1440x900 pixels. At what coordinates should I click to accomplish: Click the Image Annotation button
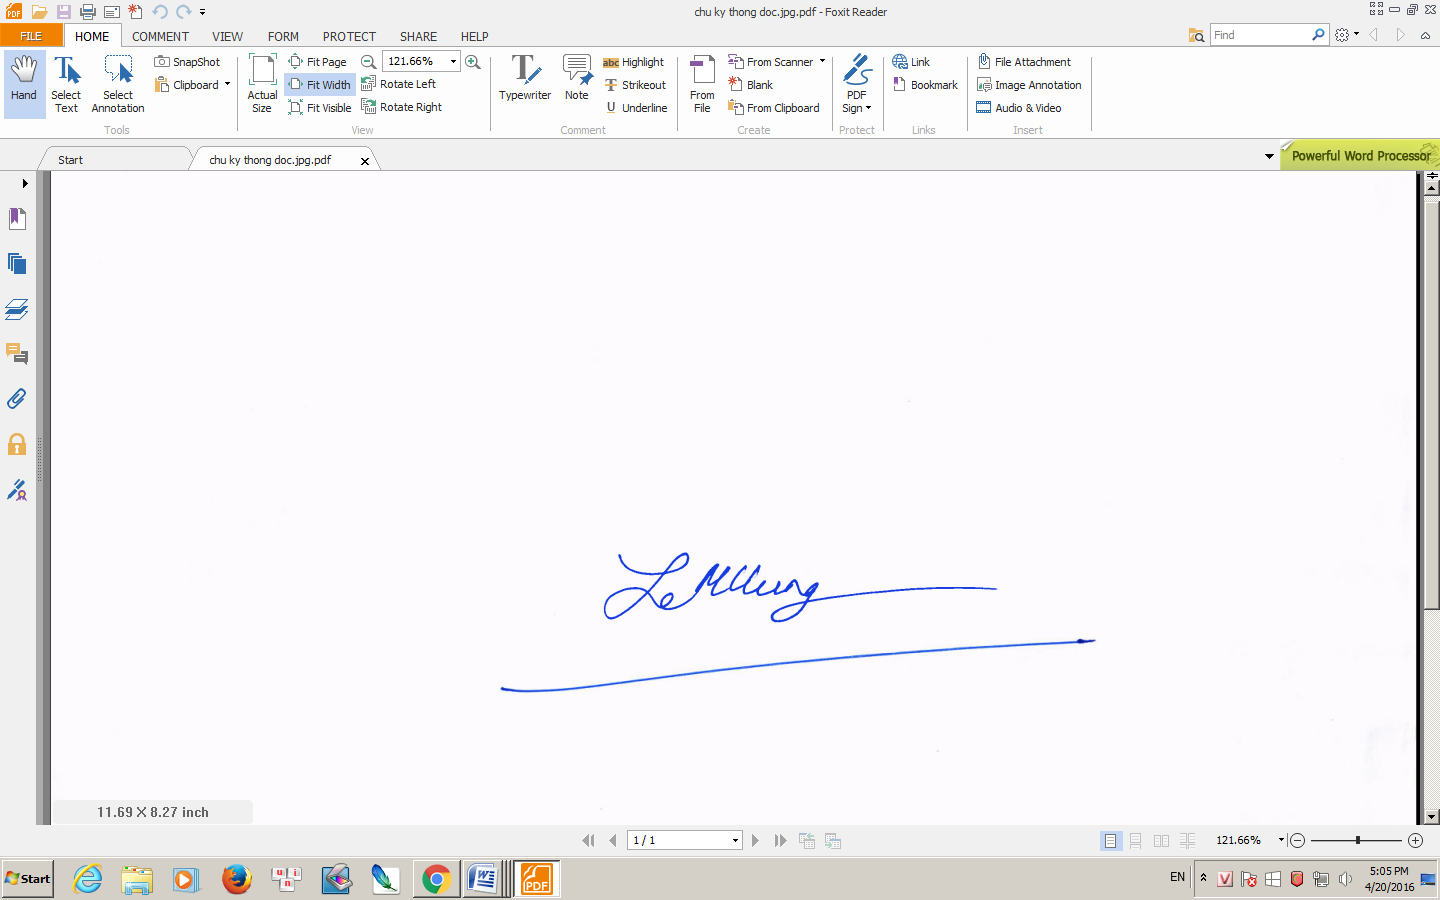(x=1029, y=85)
